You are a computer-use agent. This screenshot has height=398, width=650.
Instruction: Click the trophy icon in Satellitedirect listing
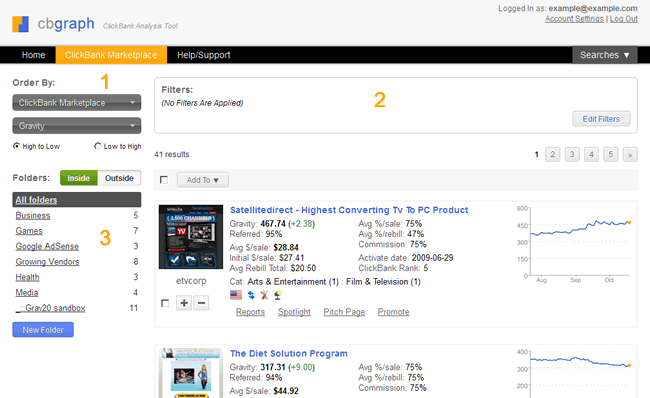[x=278, y=295]
